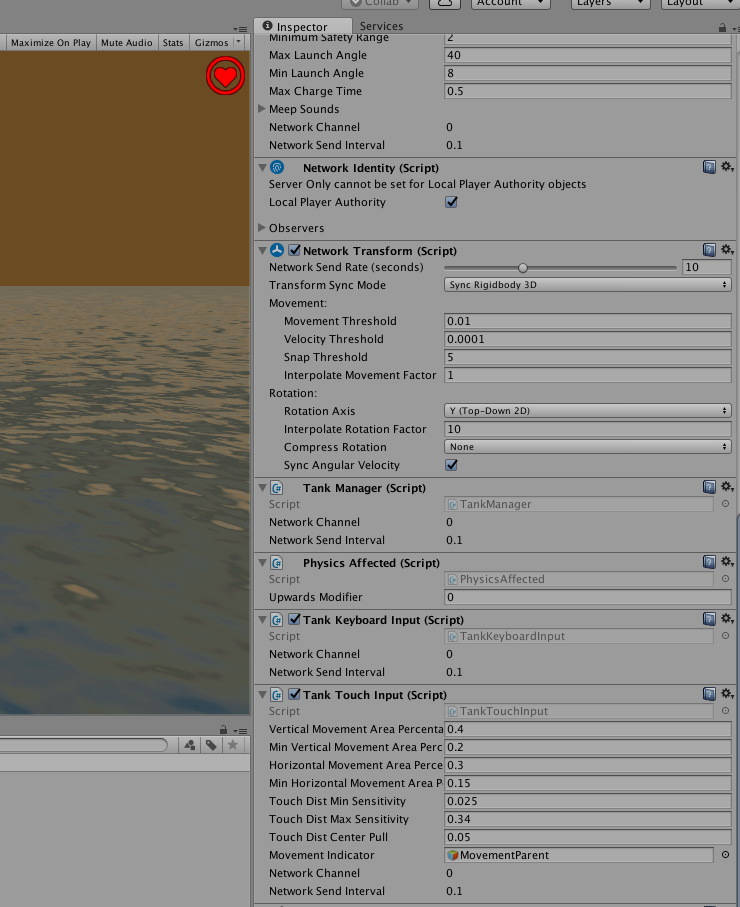Image resolution: width=740 pixels, height=907 pixels.
Task: Click the Inspector panel lock icon
Action: [x=722, y=27]
